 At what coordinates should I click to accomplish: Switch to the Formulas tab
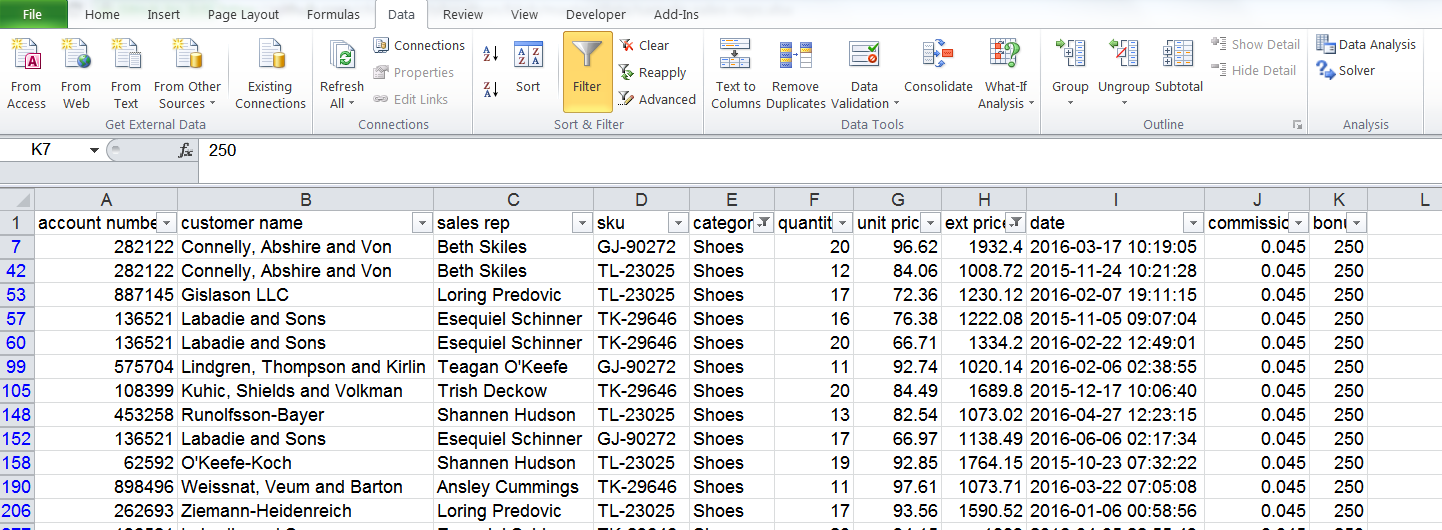[x=333, y=15]
